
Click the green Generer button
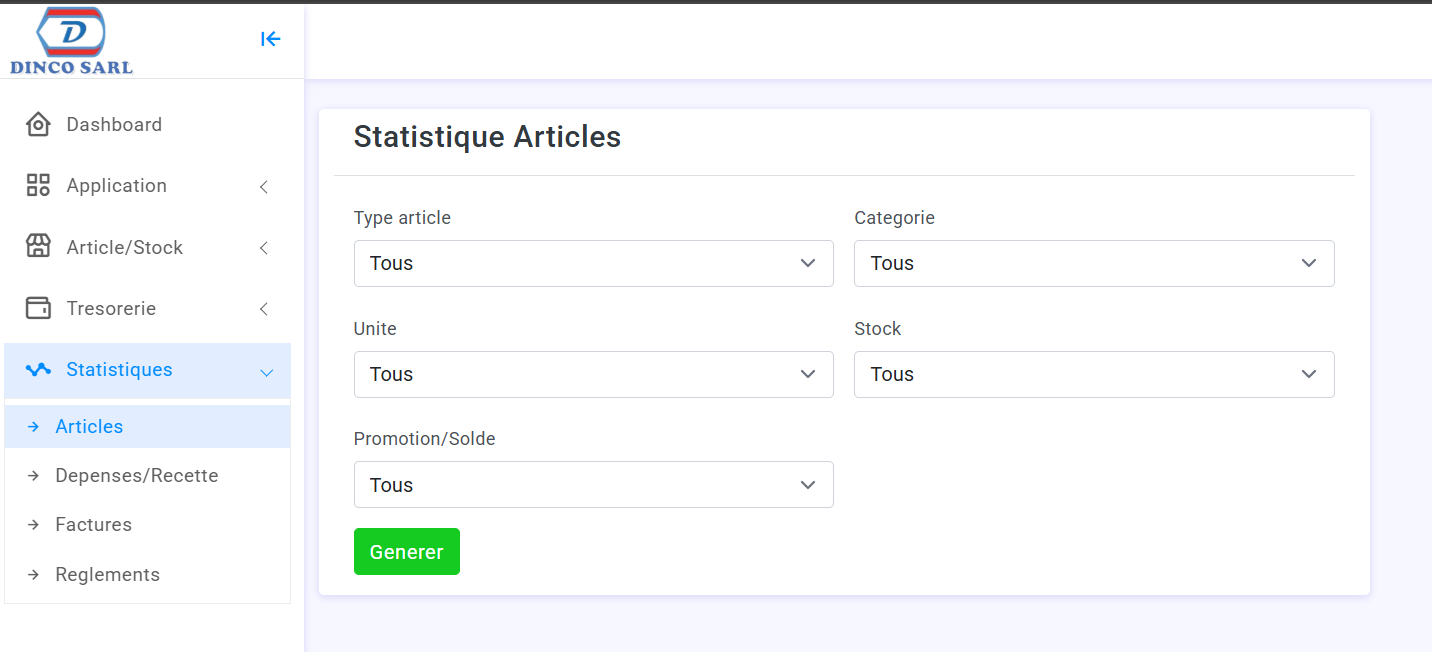coord(406,551)
